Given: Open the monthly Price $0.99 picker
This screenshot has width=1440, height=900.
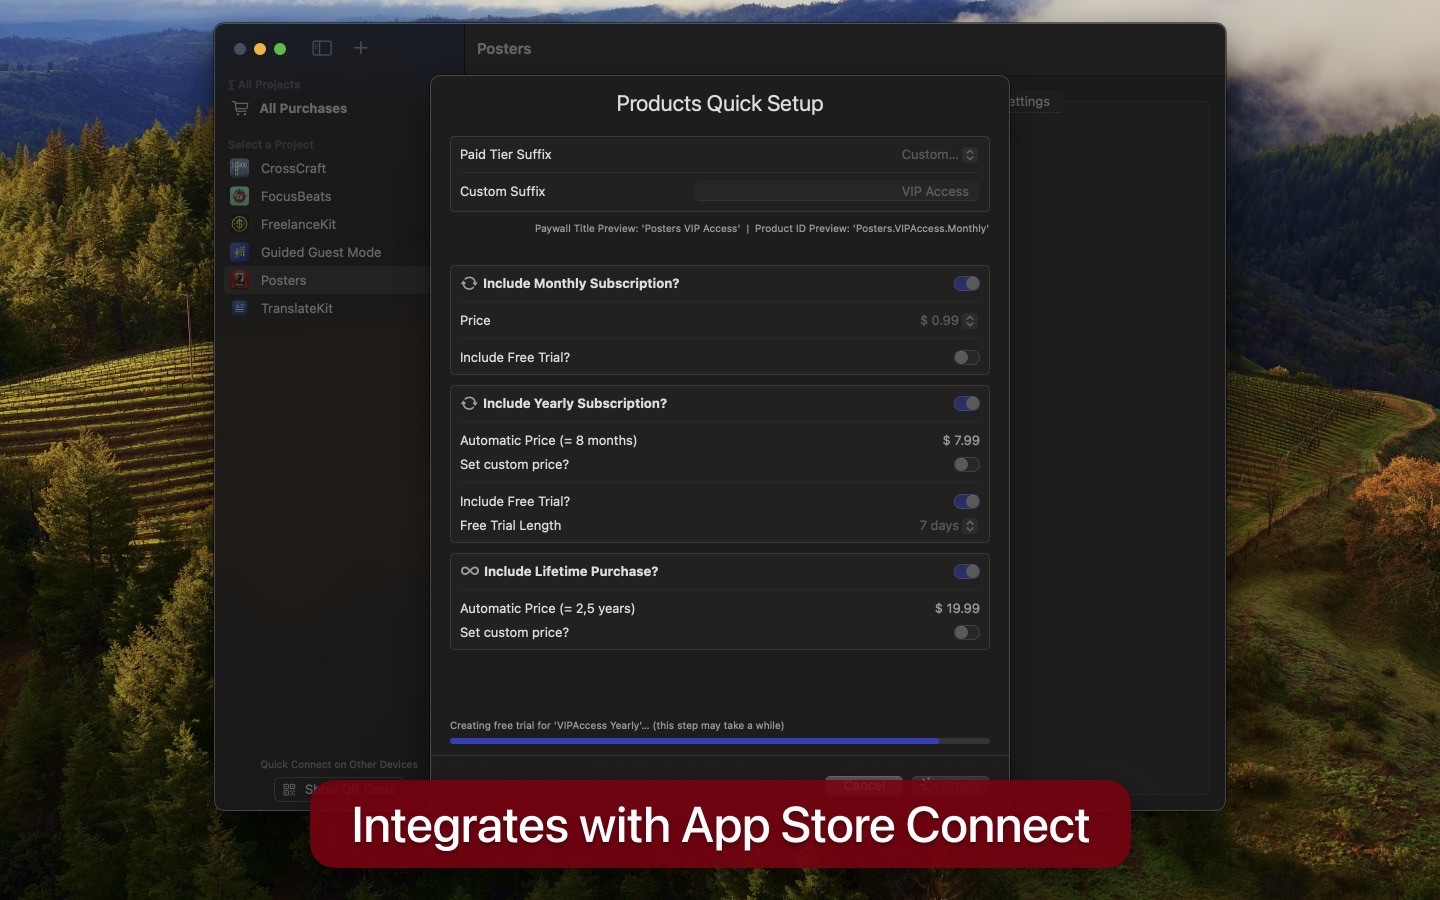Looking at the screenshot, I should tap(948, 320).
